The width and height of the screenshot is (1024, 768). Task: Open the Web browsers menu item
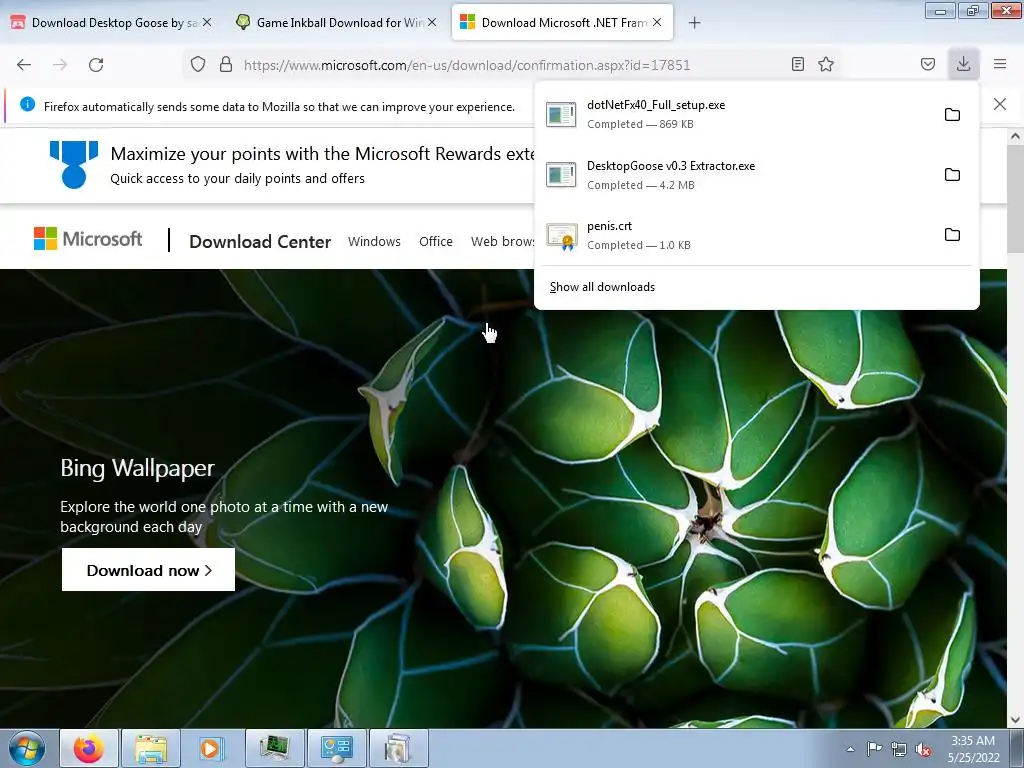coord(502,242)
